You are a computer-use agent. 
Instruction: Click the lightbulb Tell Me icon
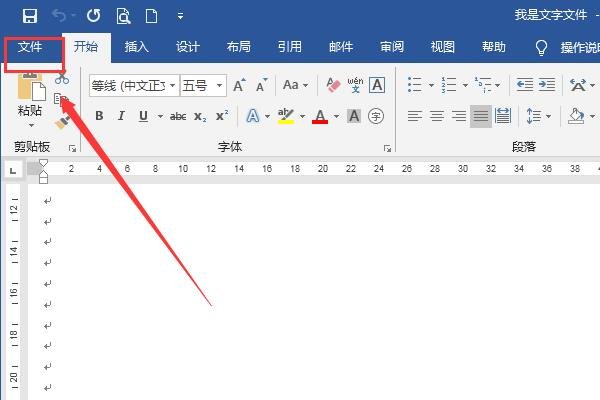click(541, 47)
